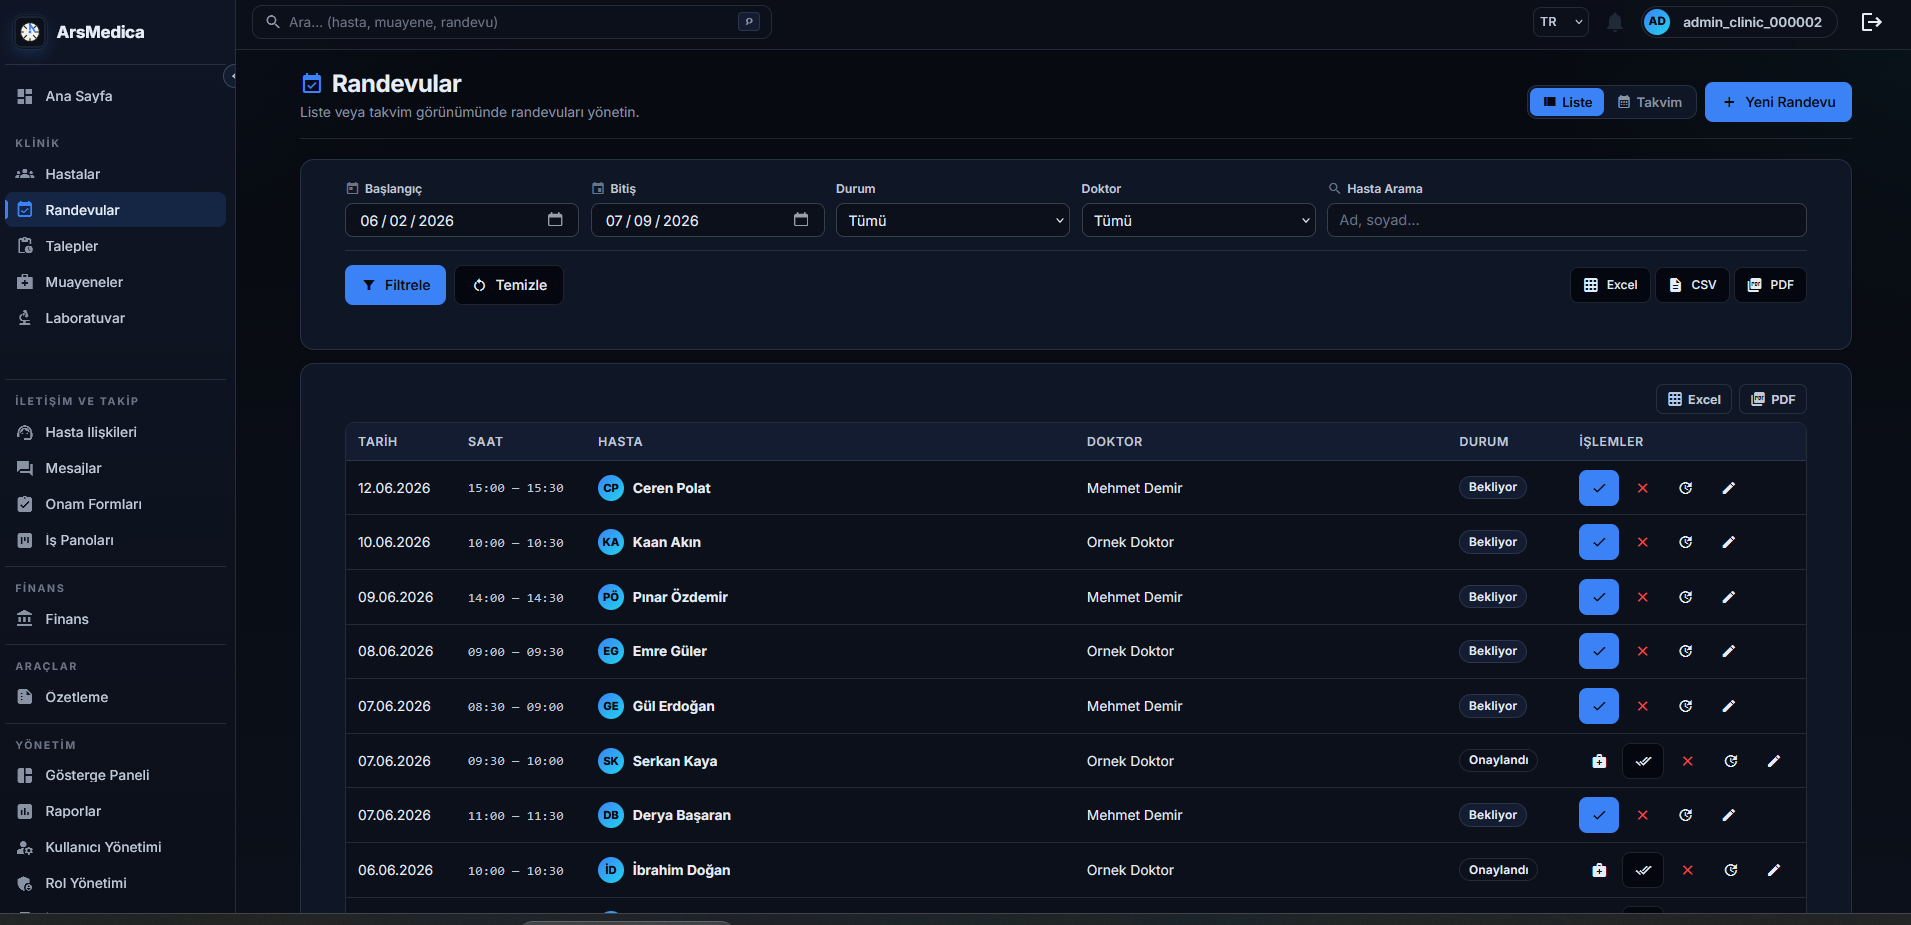Open Hasta İlişkileri page

coord(115,432)
